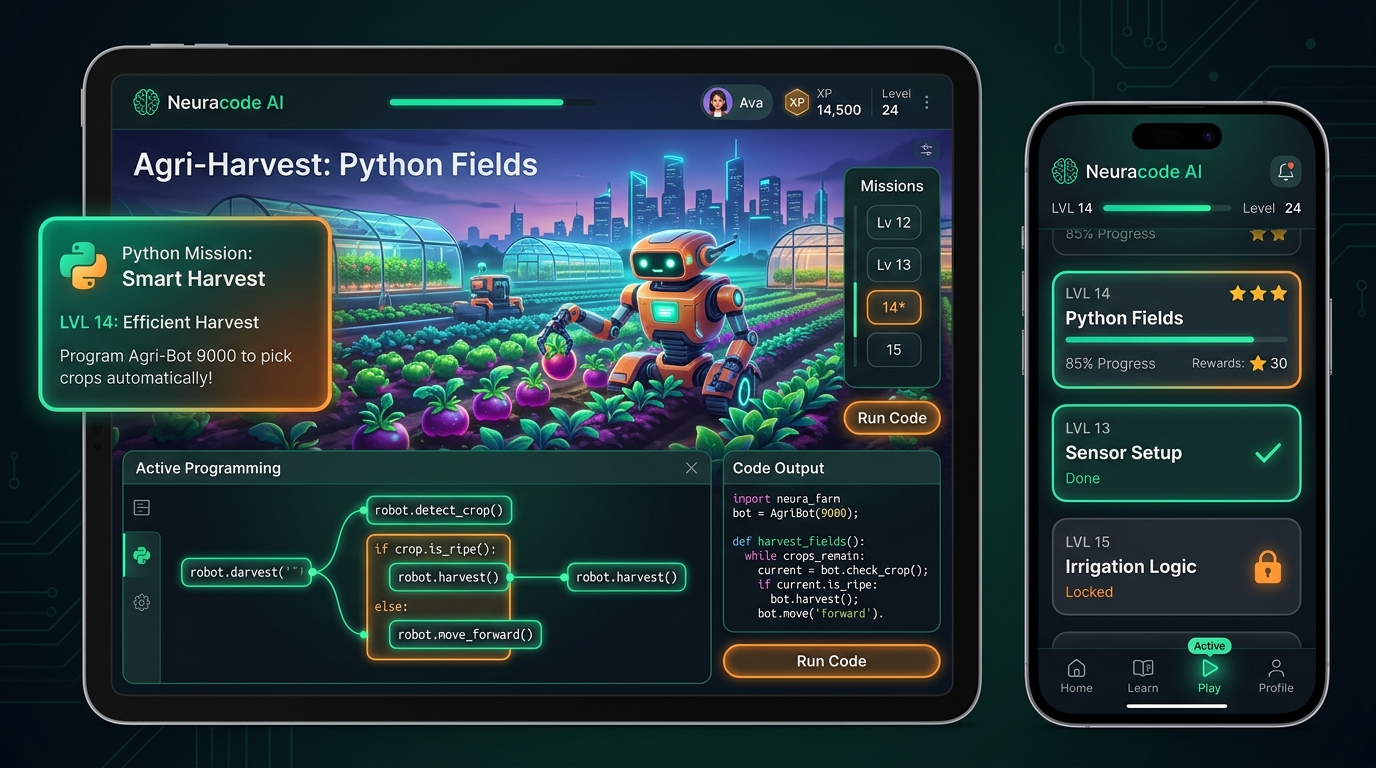Select the active Play tab on phone
This screenshot has width=1376, height=768.
pyautogui.click(x=1209, y=676)
